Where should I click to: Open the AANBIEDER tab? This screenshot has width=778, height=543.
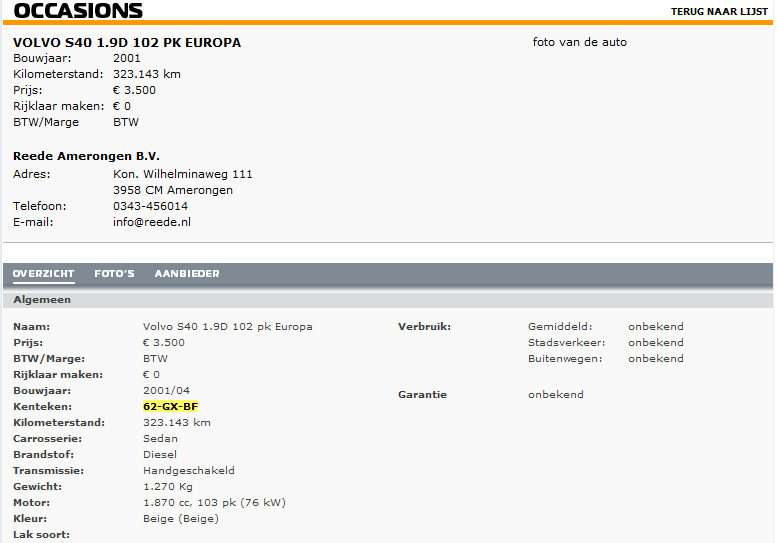click(x=187, y=273)
